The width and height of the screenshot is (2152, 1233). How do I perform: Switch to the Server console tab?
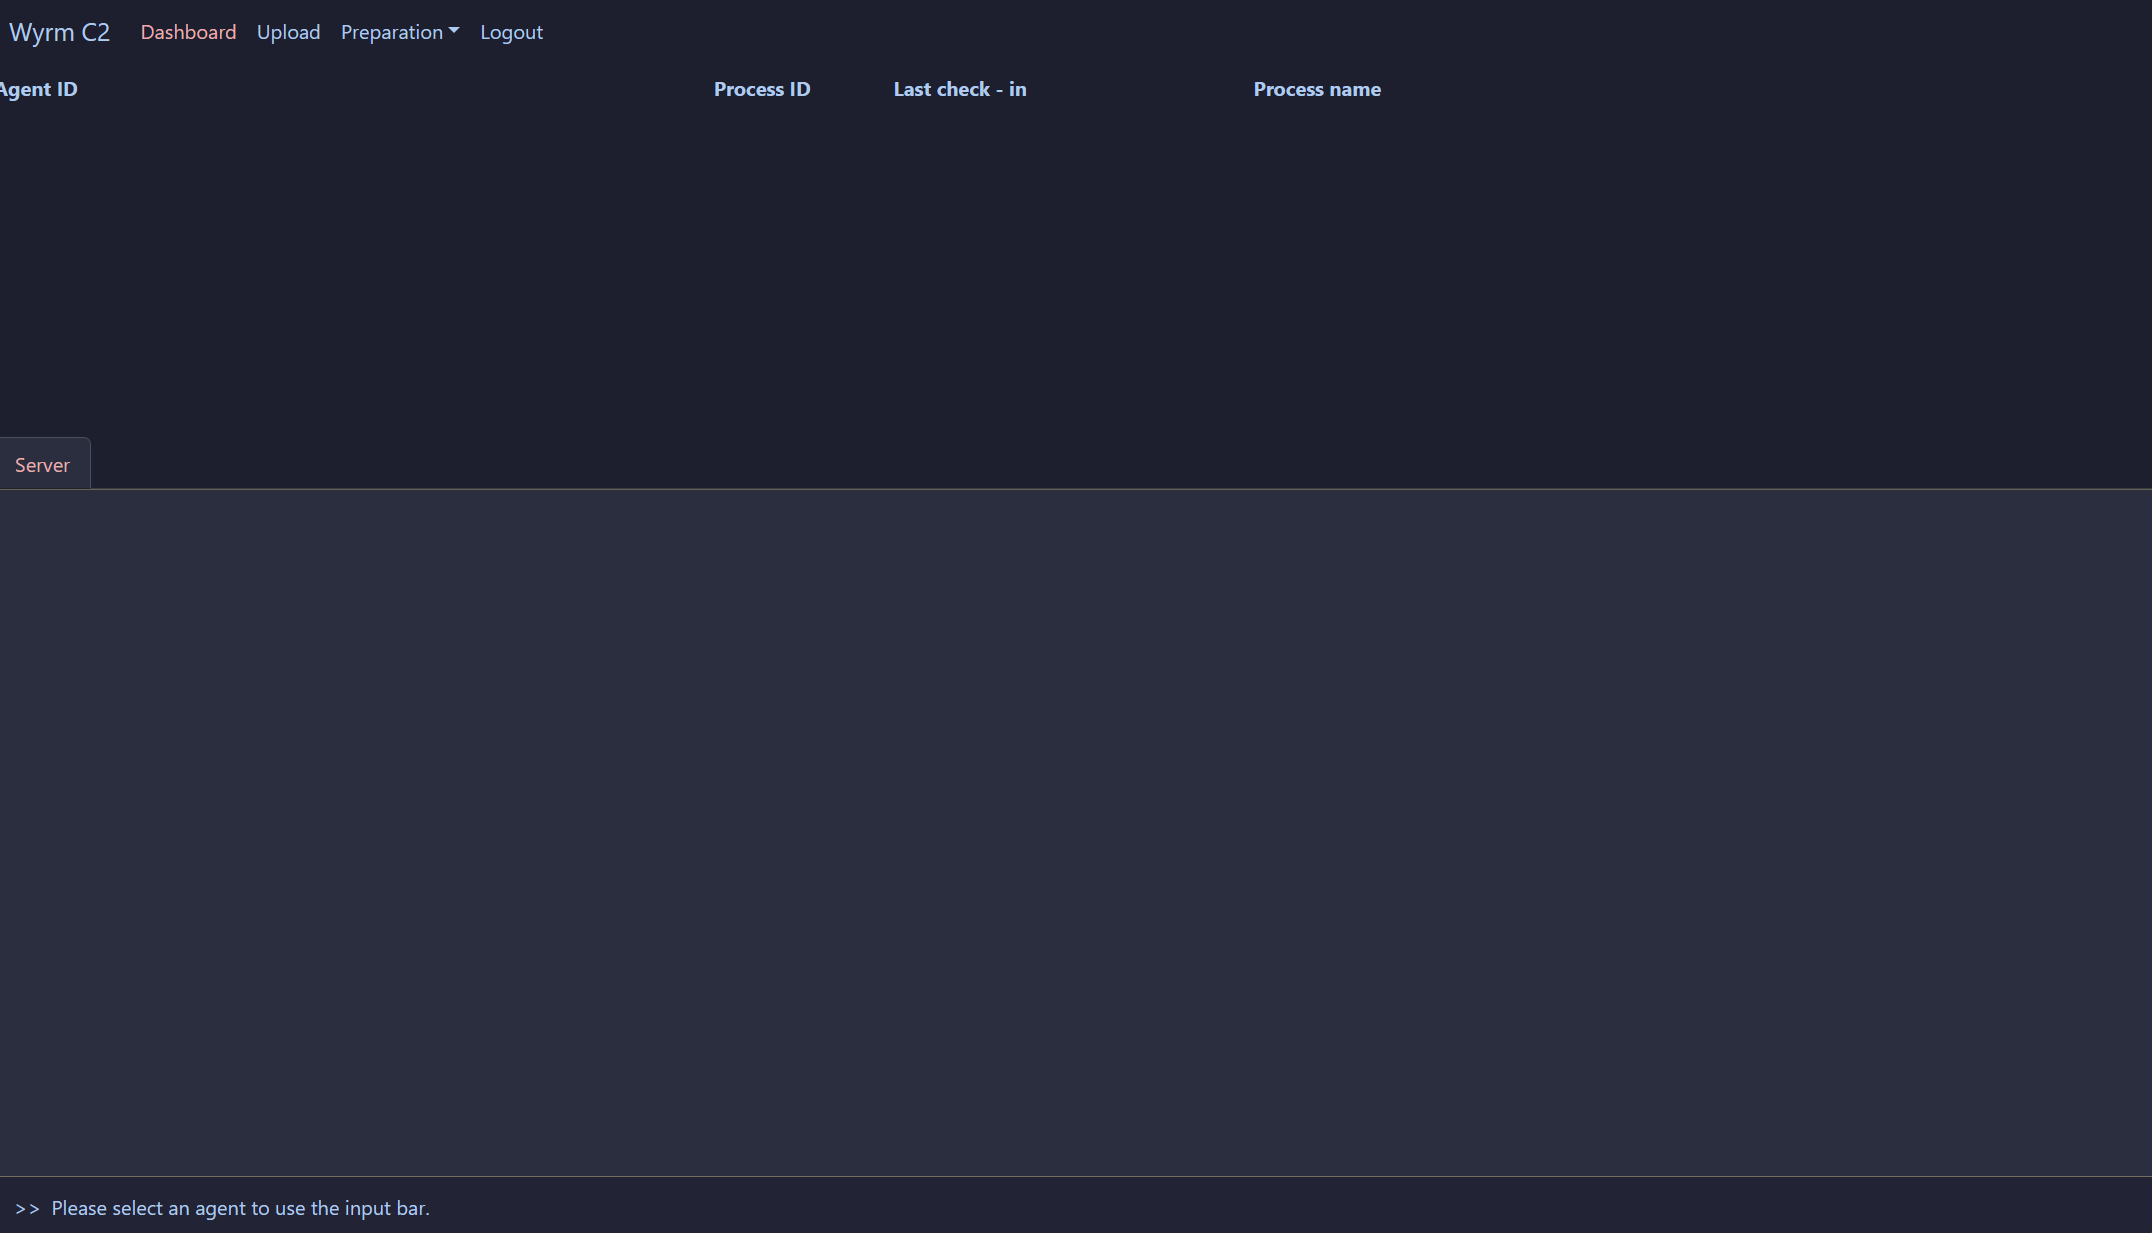coord(42,464)
